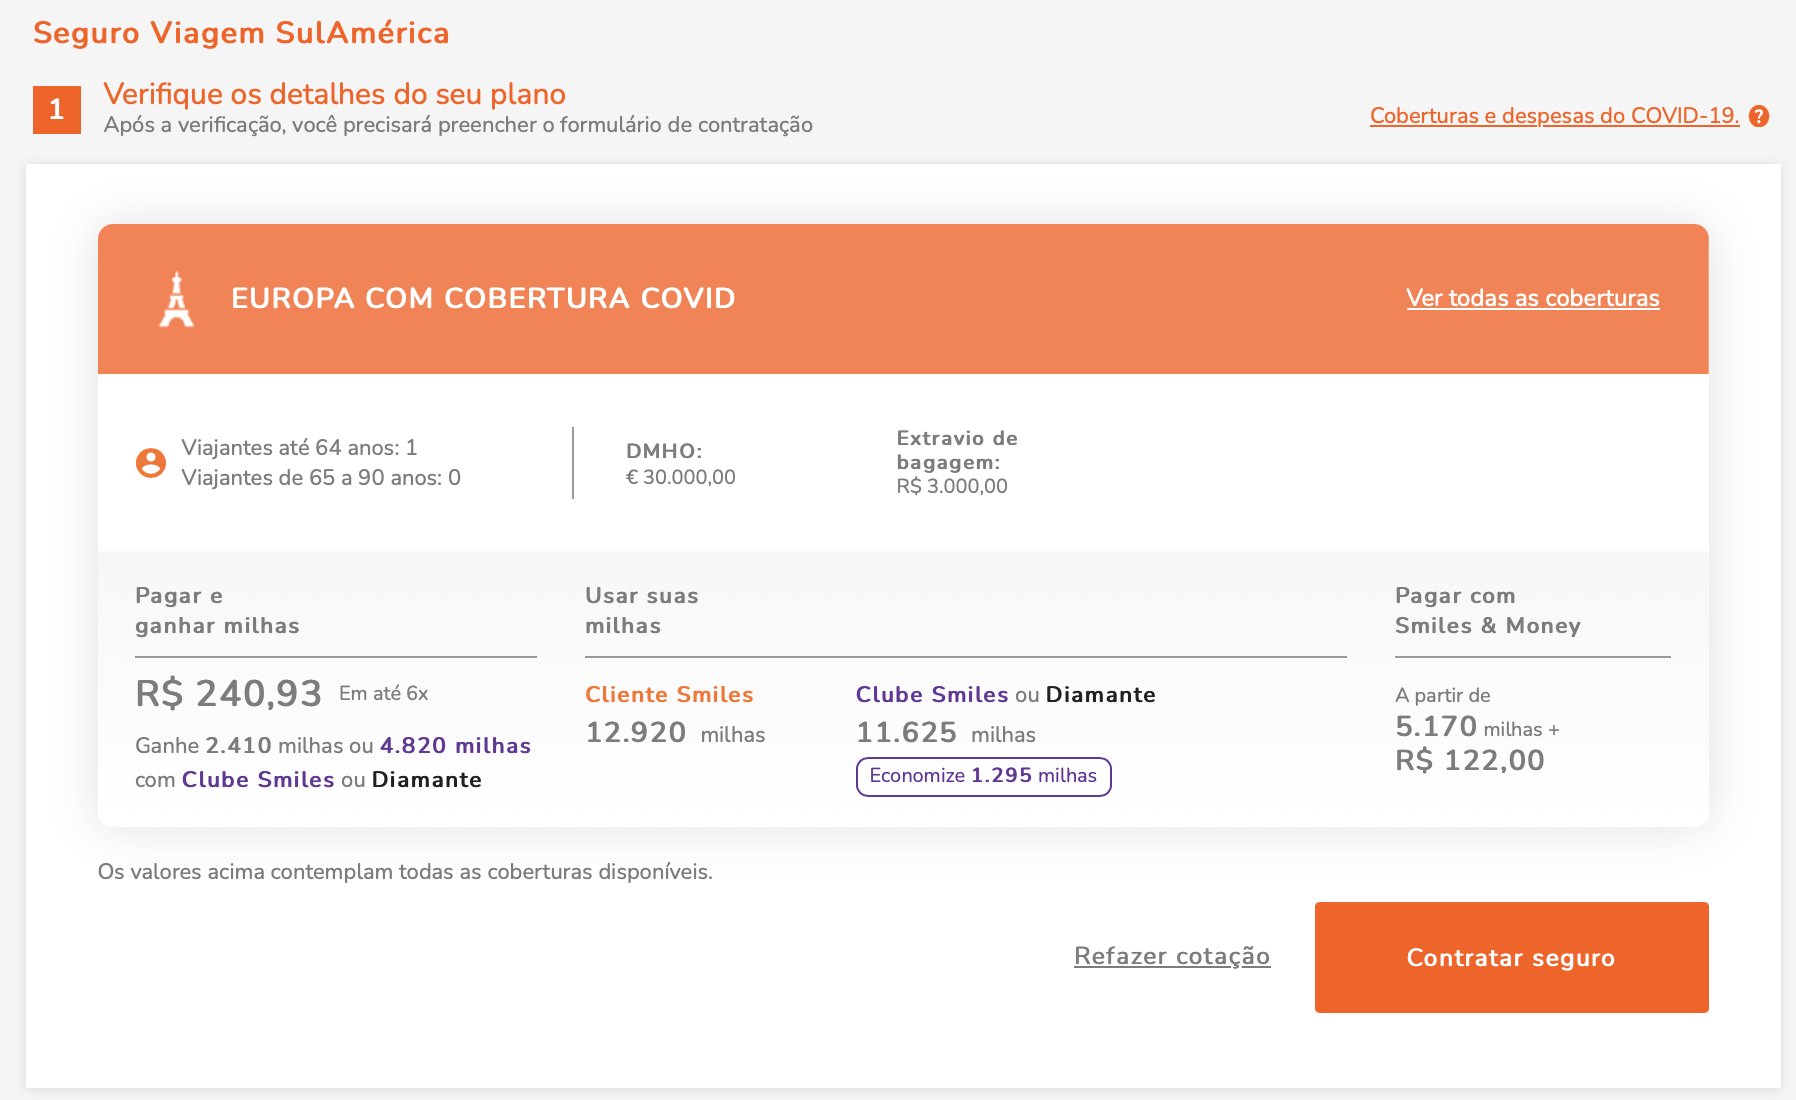1796x1100 pixels.
Task: Click the Usar suas milhas heading
Action: point(641,610)
